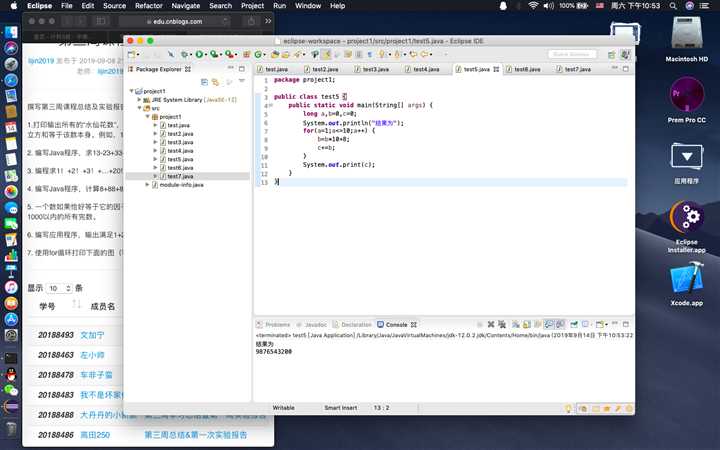Change 显示 10 条 stepper in browser
Viewport: 720px width, 450px height.
[x=59, y=288]
